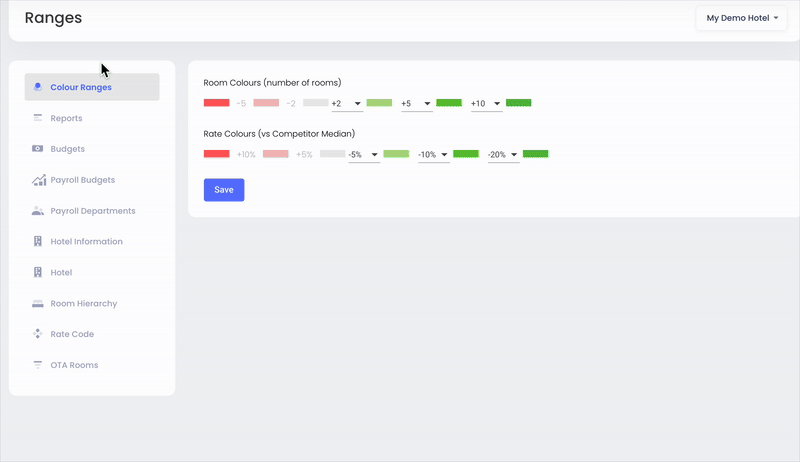Click the -5 room threshold value
Screen dimensions: 800x462
[x=241, y=104]
